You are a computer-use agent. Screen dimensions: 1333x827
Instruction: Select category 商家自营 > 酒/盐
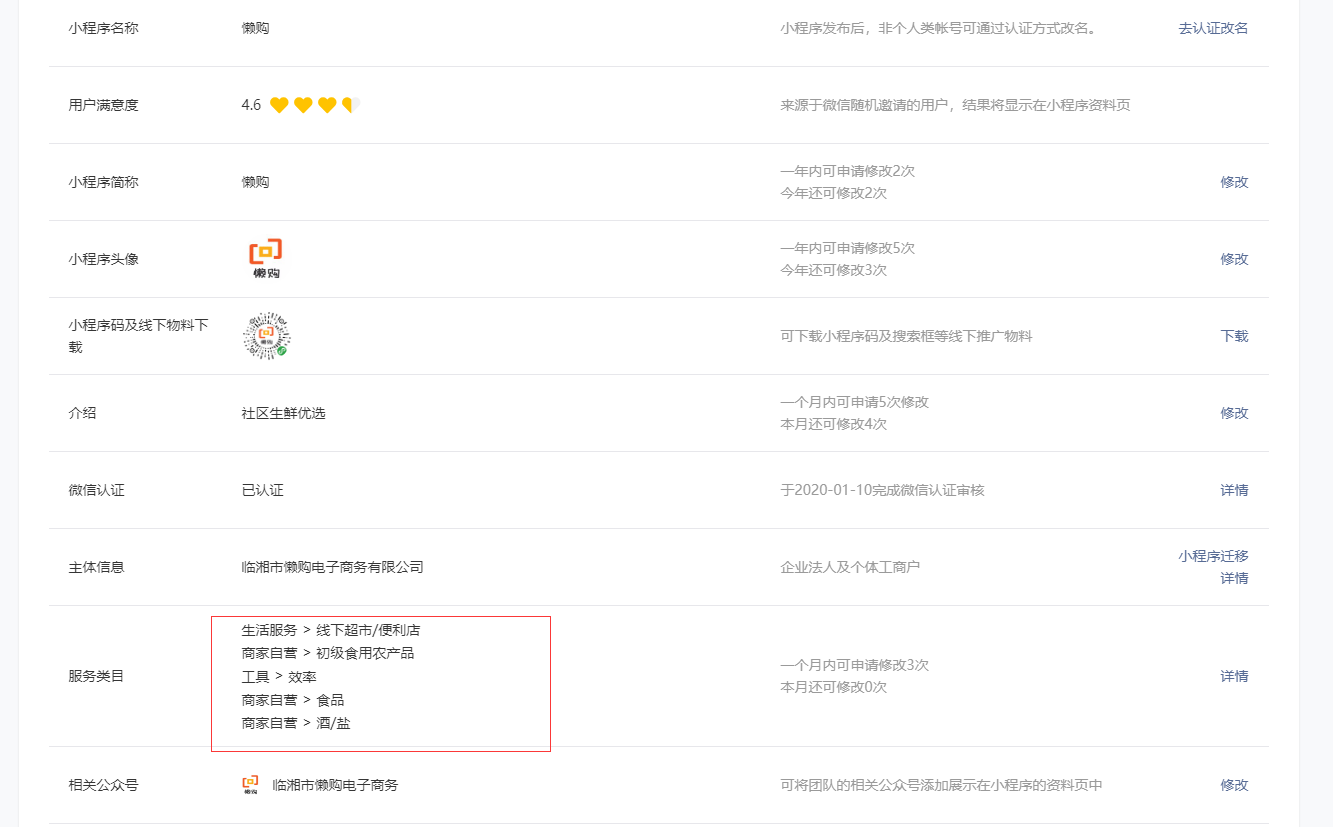coord(295,723)
